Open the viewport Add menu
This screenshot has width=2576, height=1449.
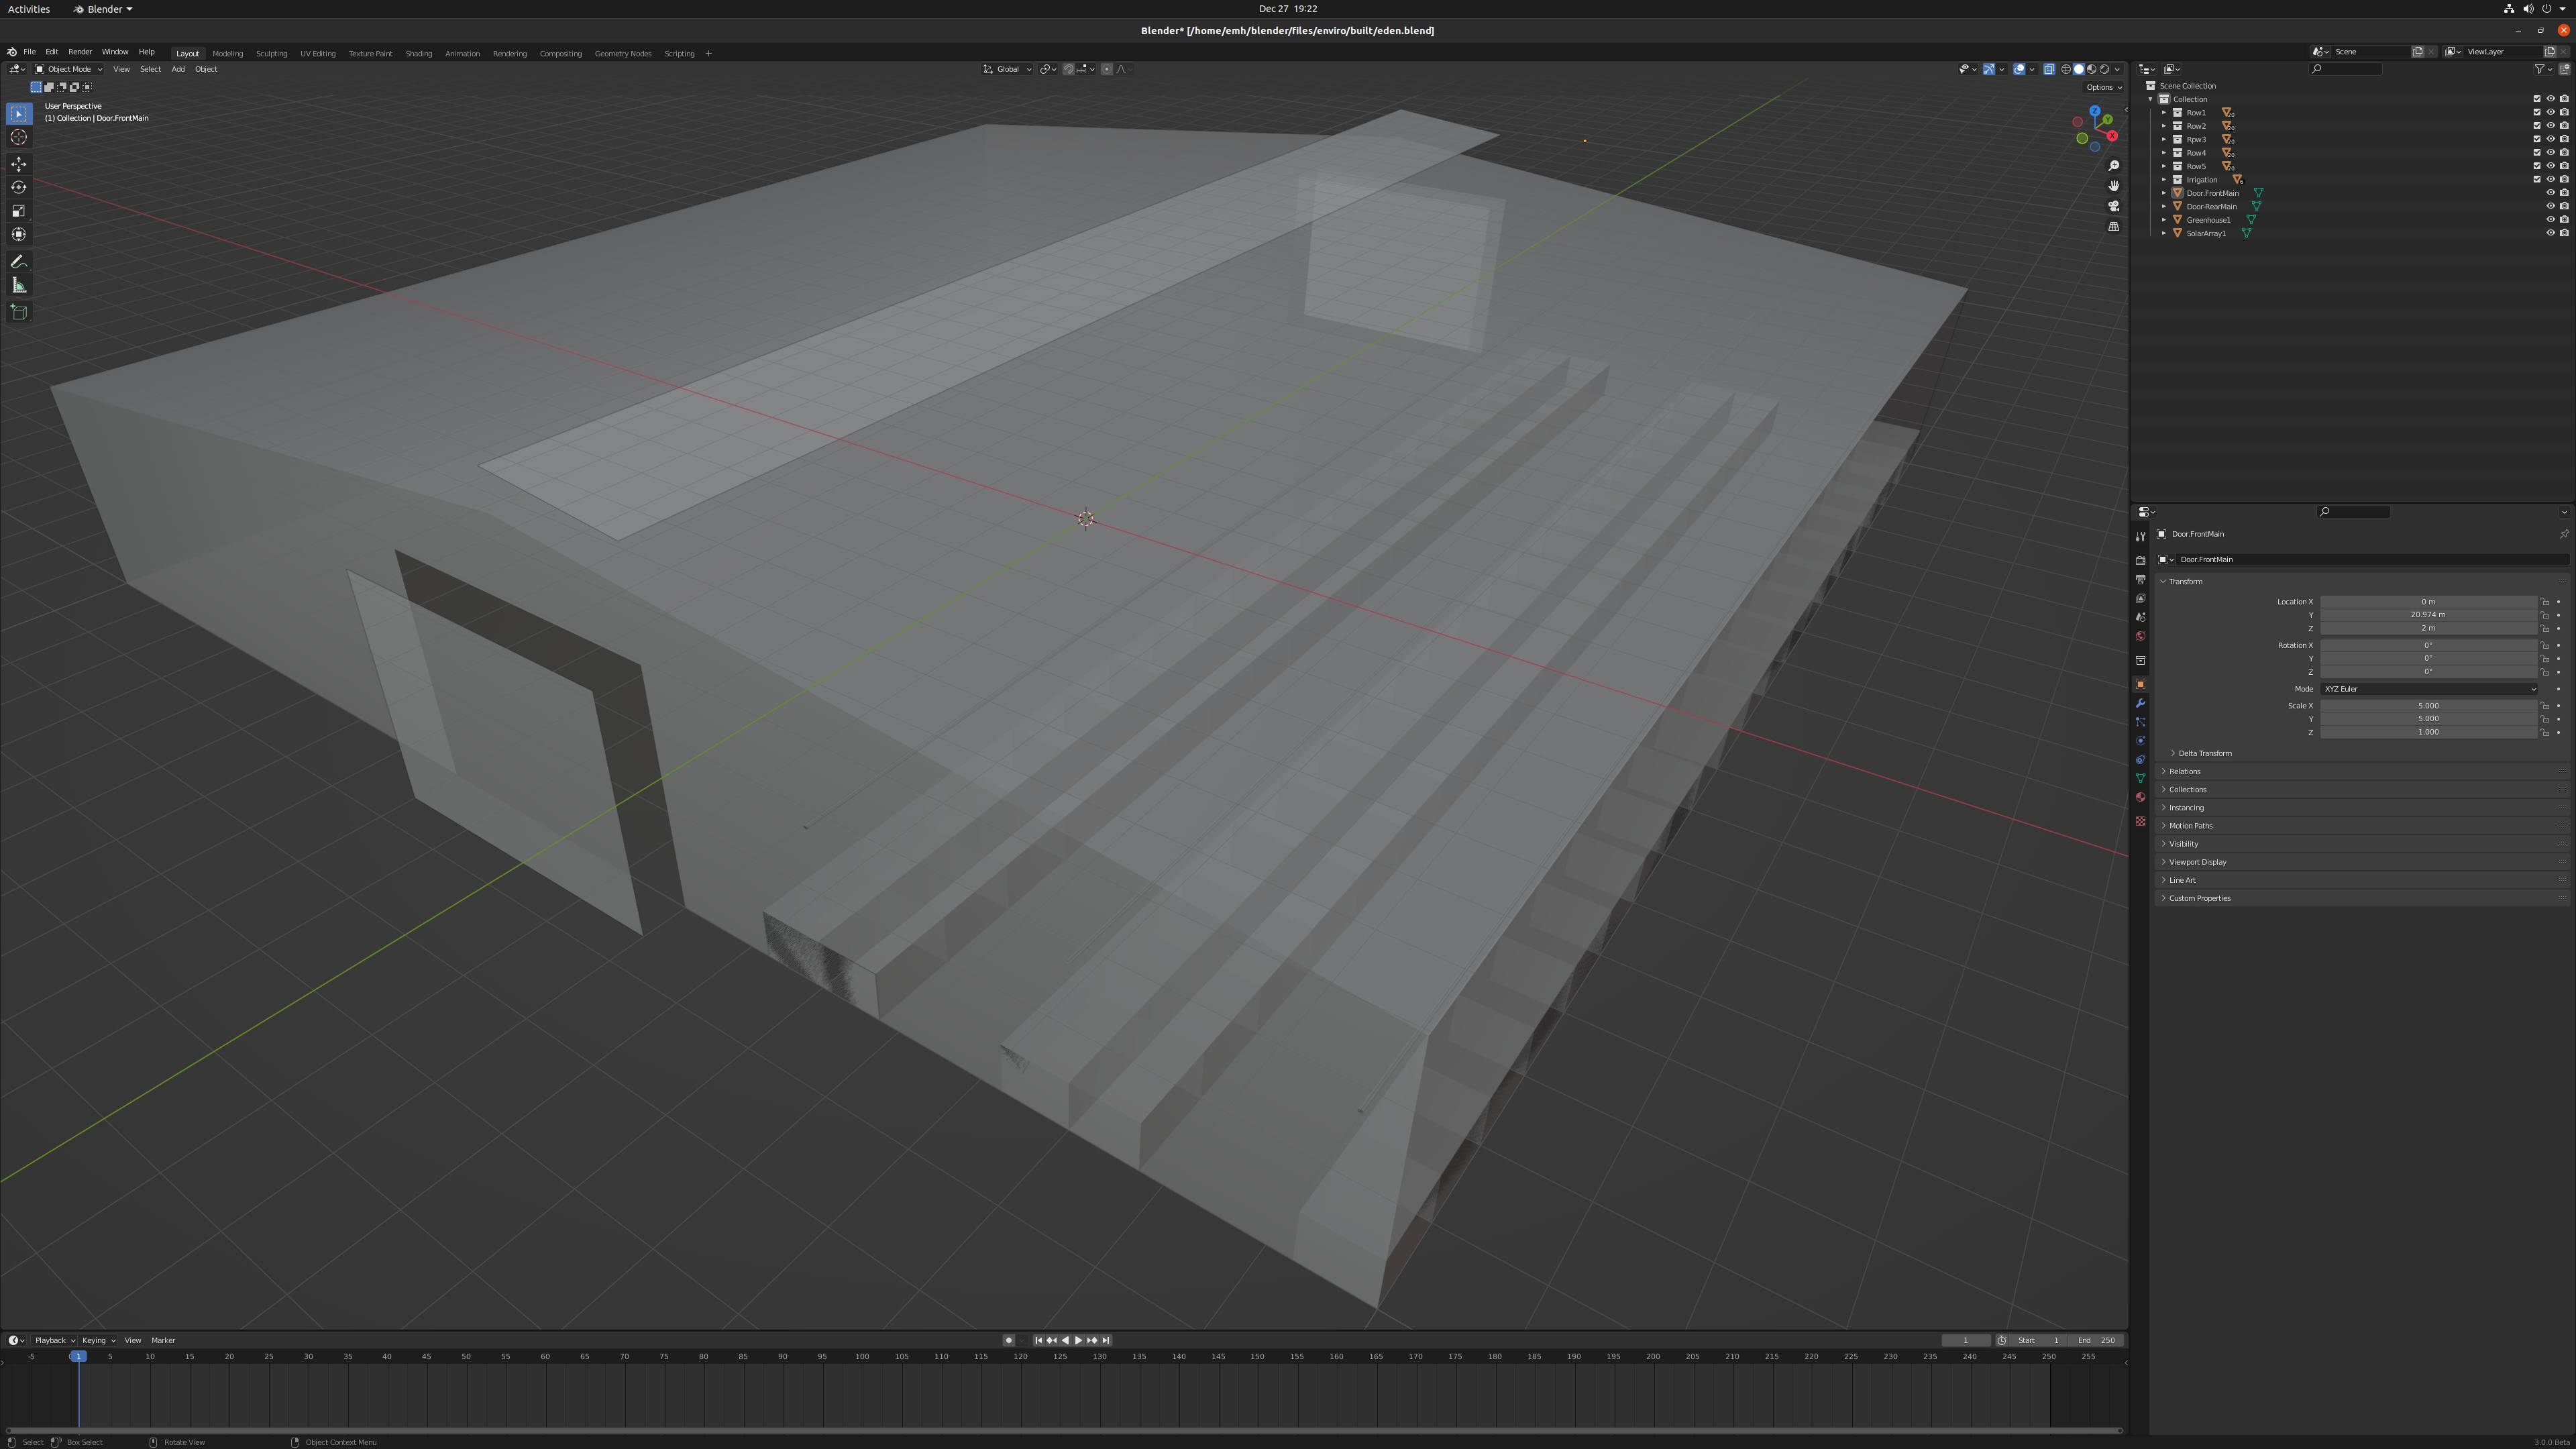coord(178,69)
